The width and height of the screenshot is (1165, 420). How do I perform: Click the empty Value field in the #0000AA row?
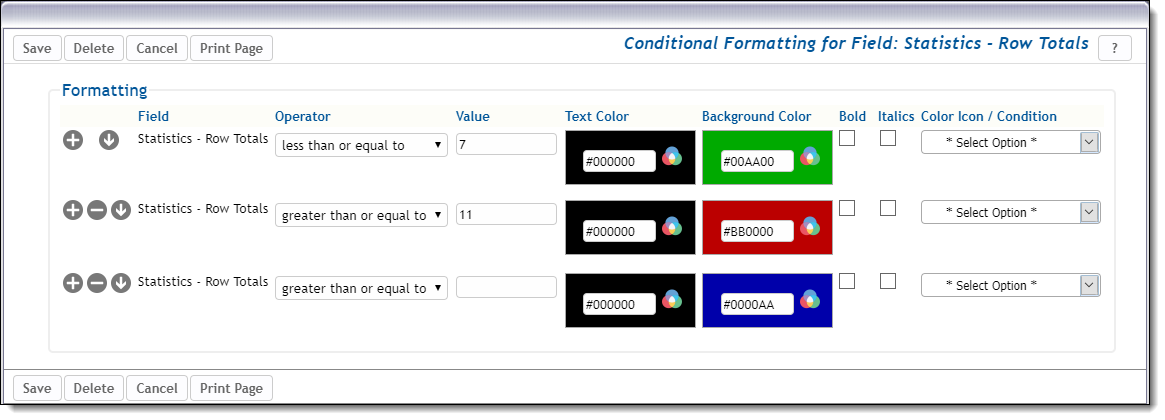click(x=506, y=287)
